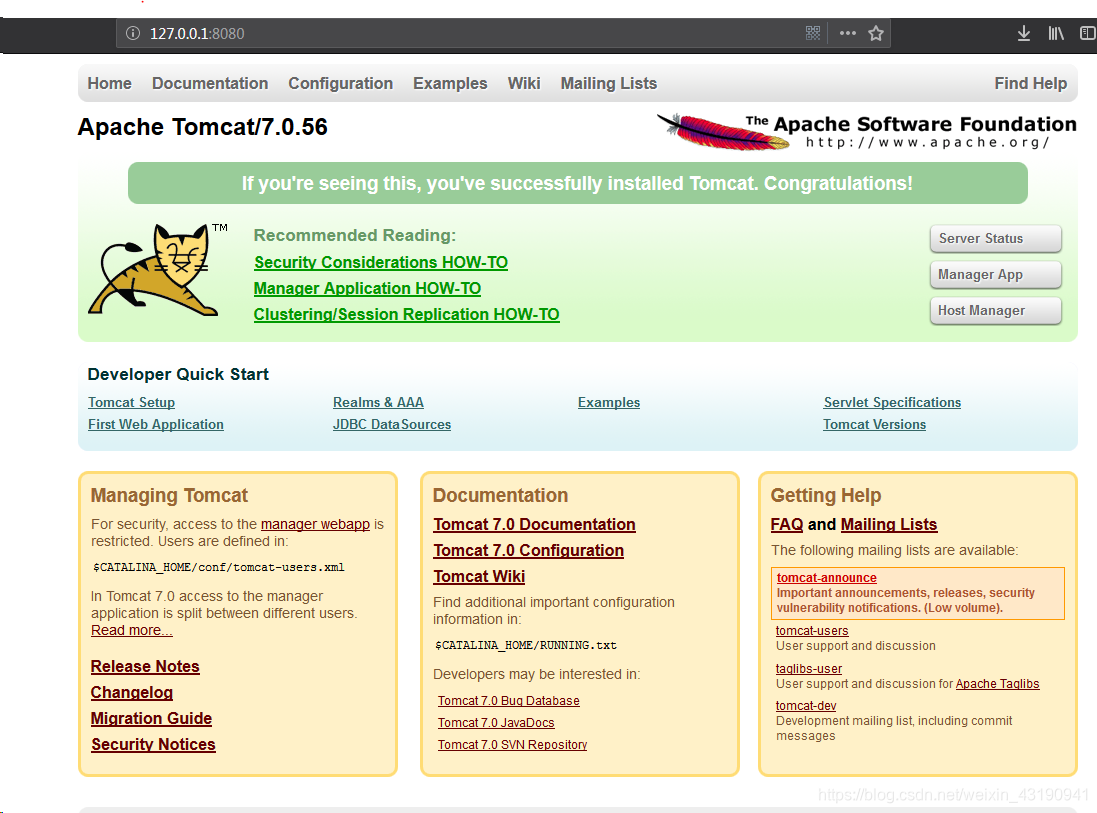Click the Read more... link
The height and width of the screenshot is (813, 1097).
[x=132, y=630]
